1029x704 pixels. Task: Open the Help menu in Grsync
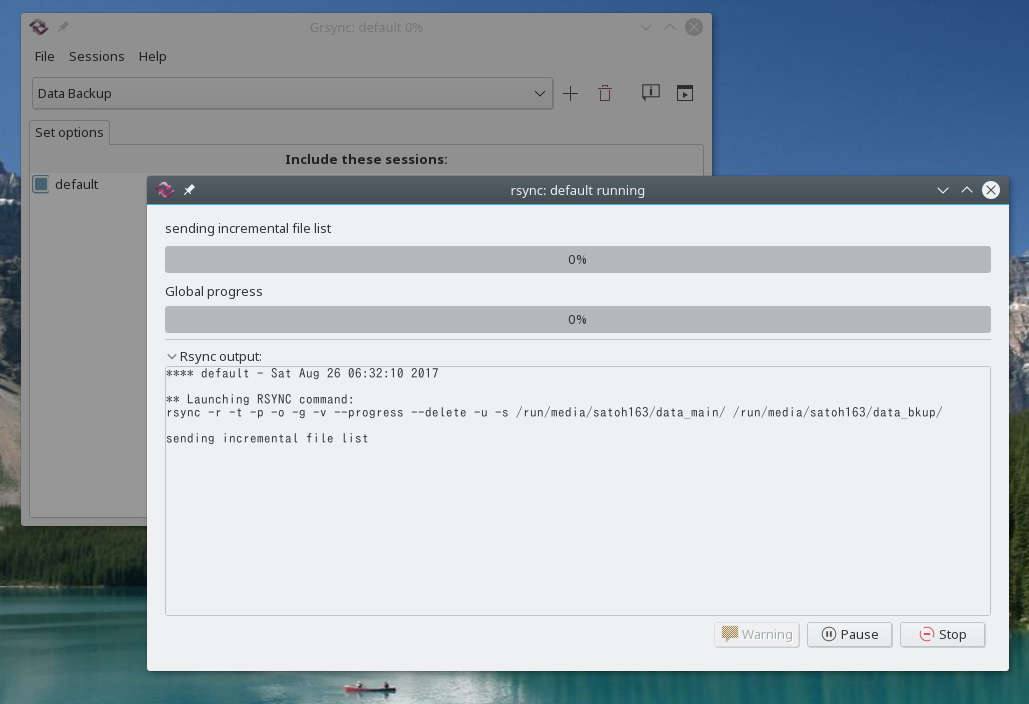click(152, 56)
